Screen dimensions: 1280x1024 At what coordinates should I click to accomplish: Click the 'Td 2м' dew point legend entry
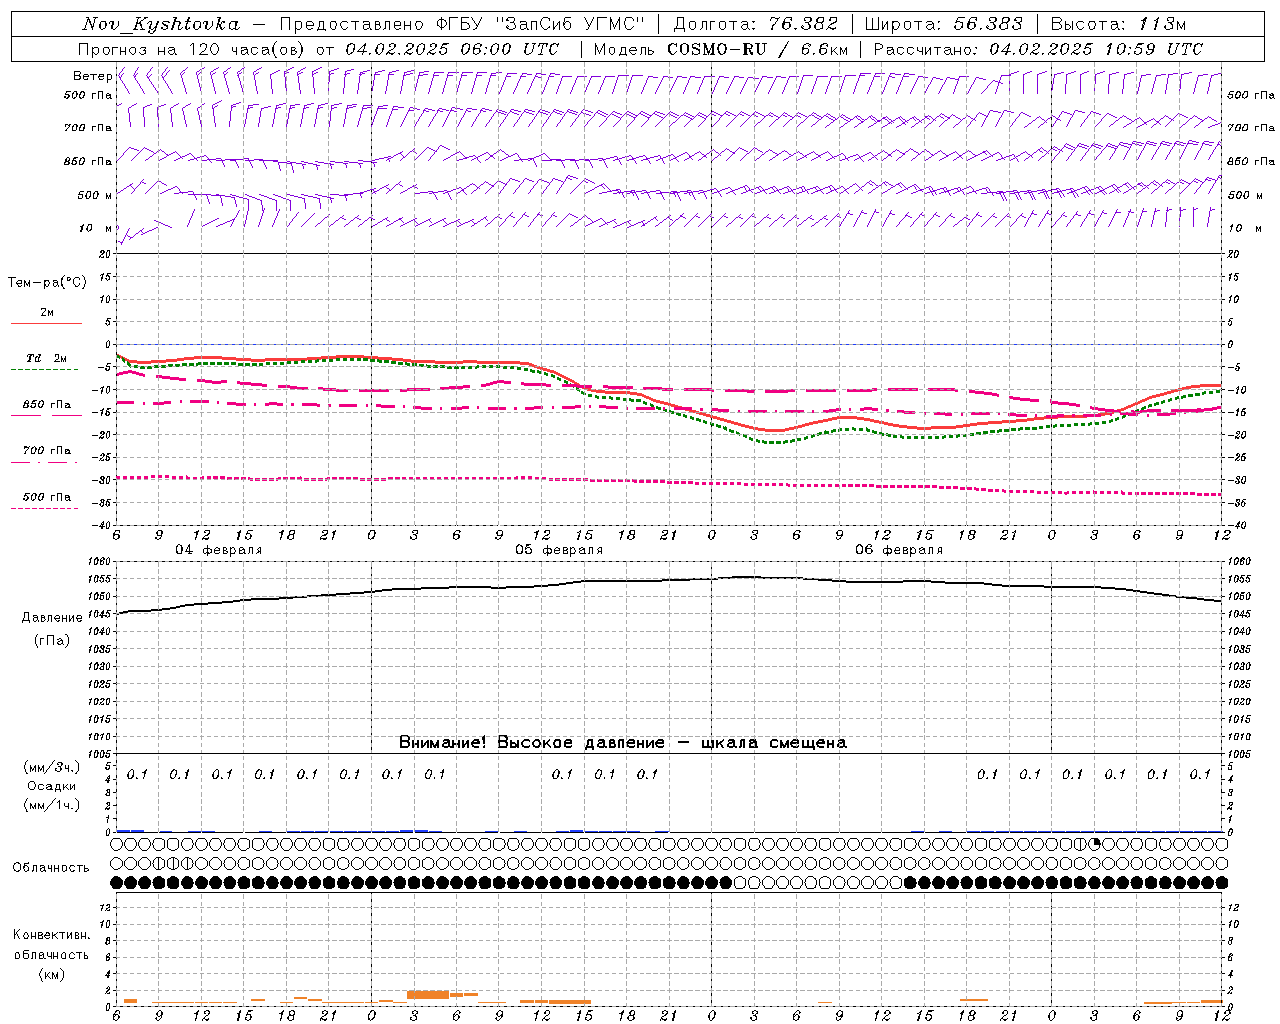(46, 358)
